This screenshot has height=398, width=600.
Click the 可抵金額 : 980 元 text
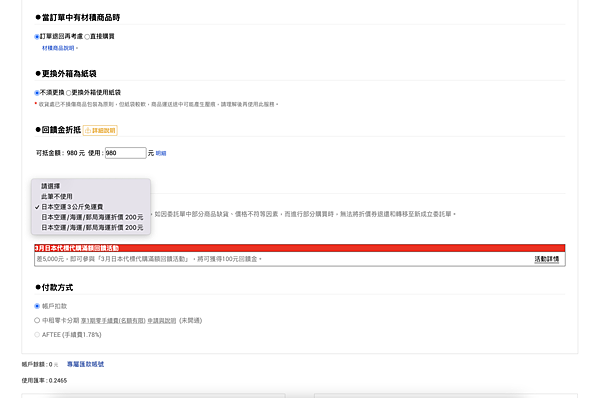pos(60,153)
